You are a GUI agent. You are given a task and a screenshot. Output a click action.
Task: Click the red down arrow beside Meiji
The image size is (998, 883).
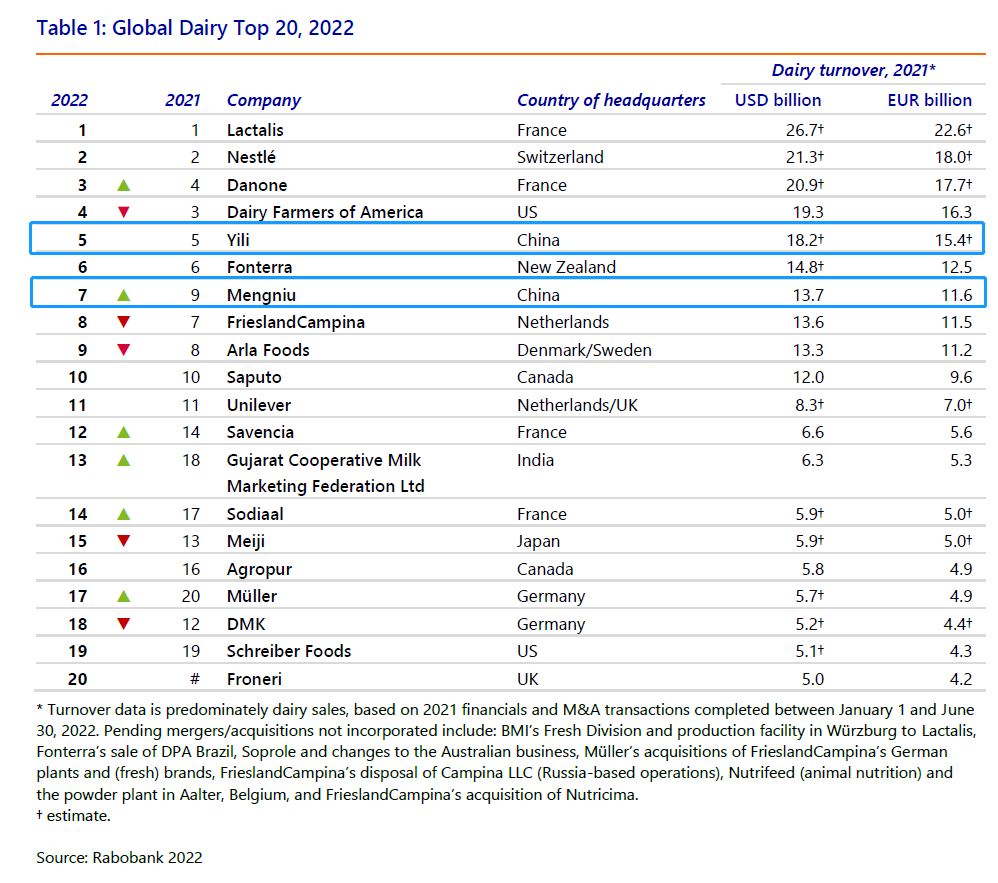point(123,541)
